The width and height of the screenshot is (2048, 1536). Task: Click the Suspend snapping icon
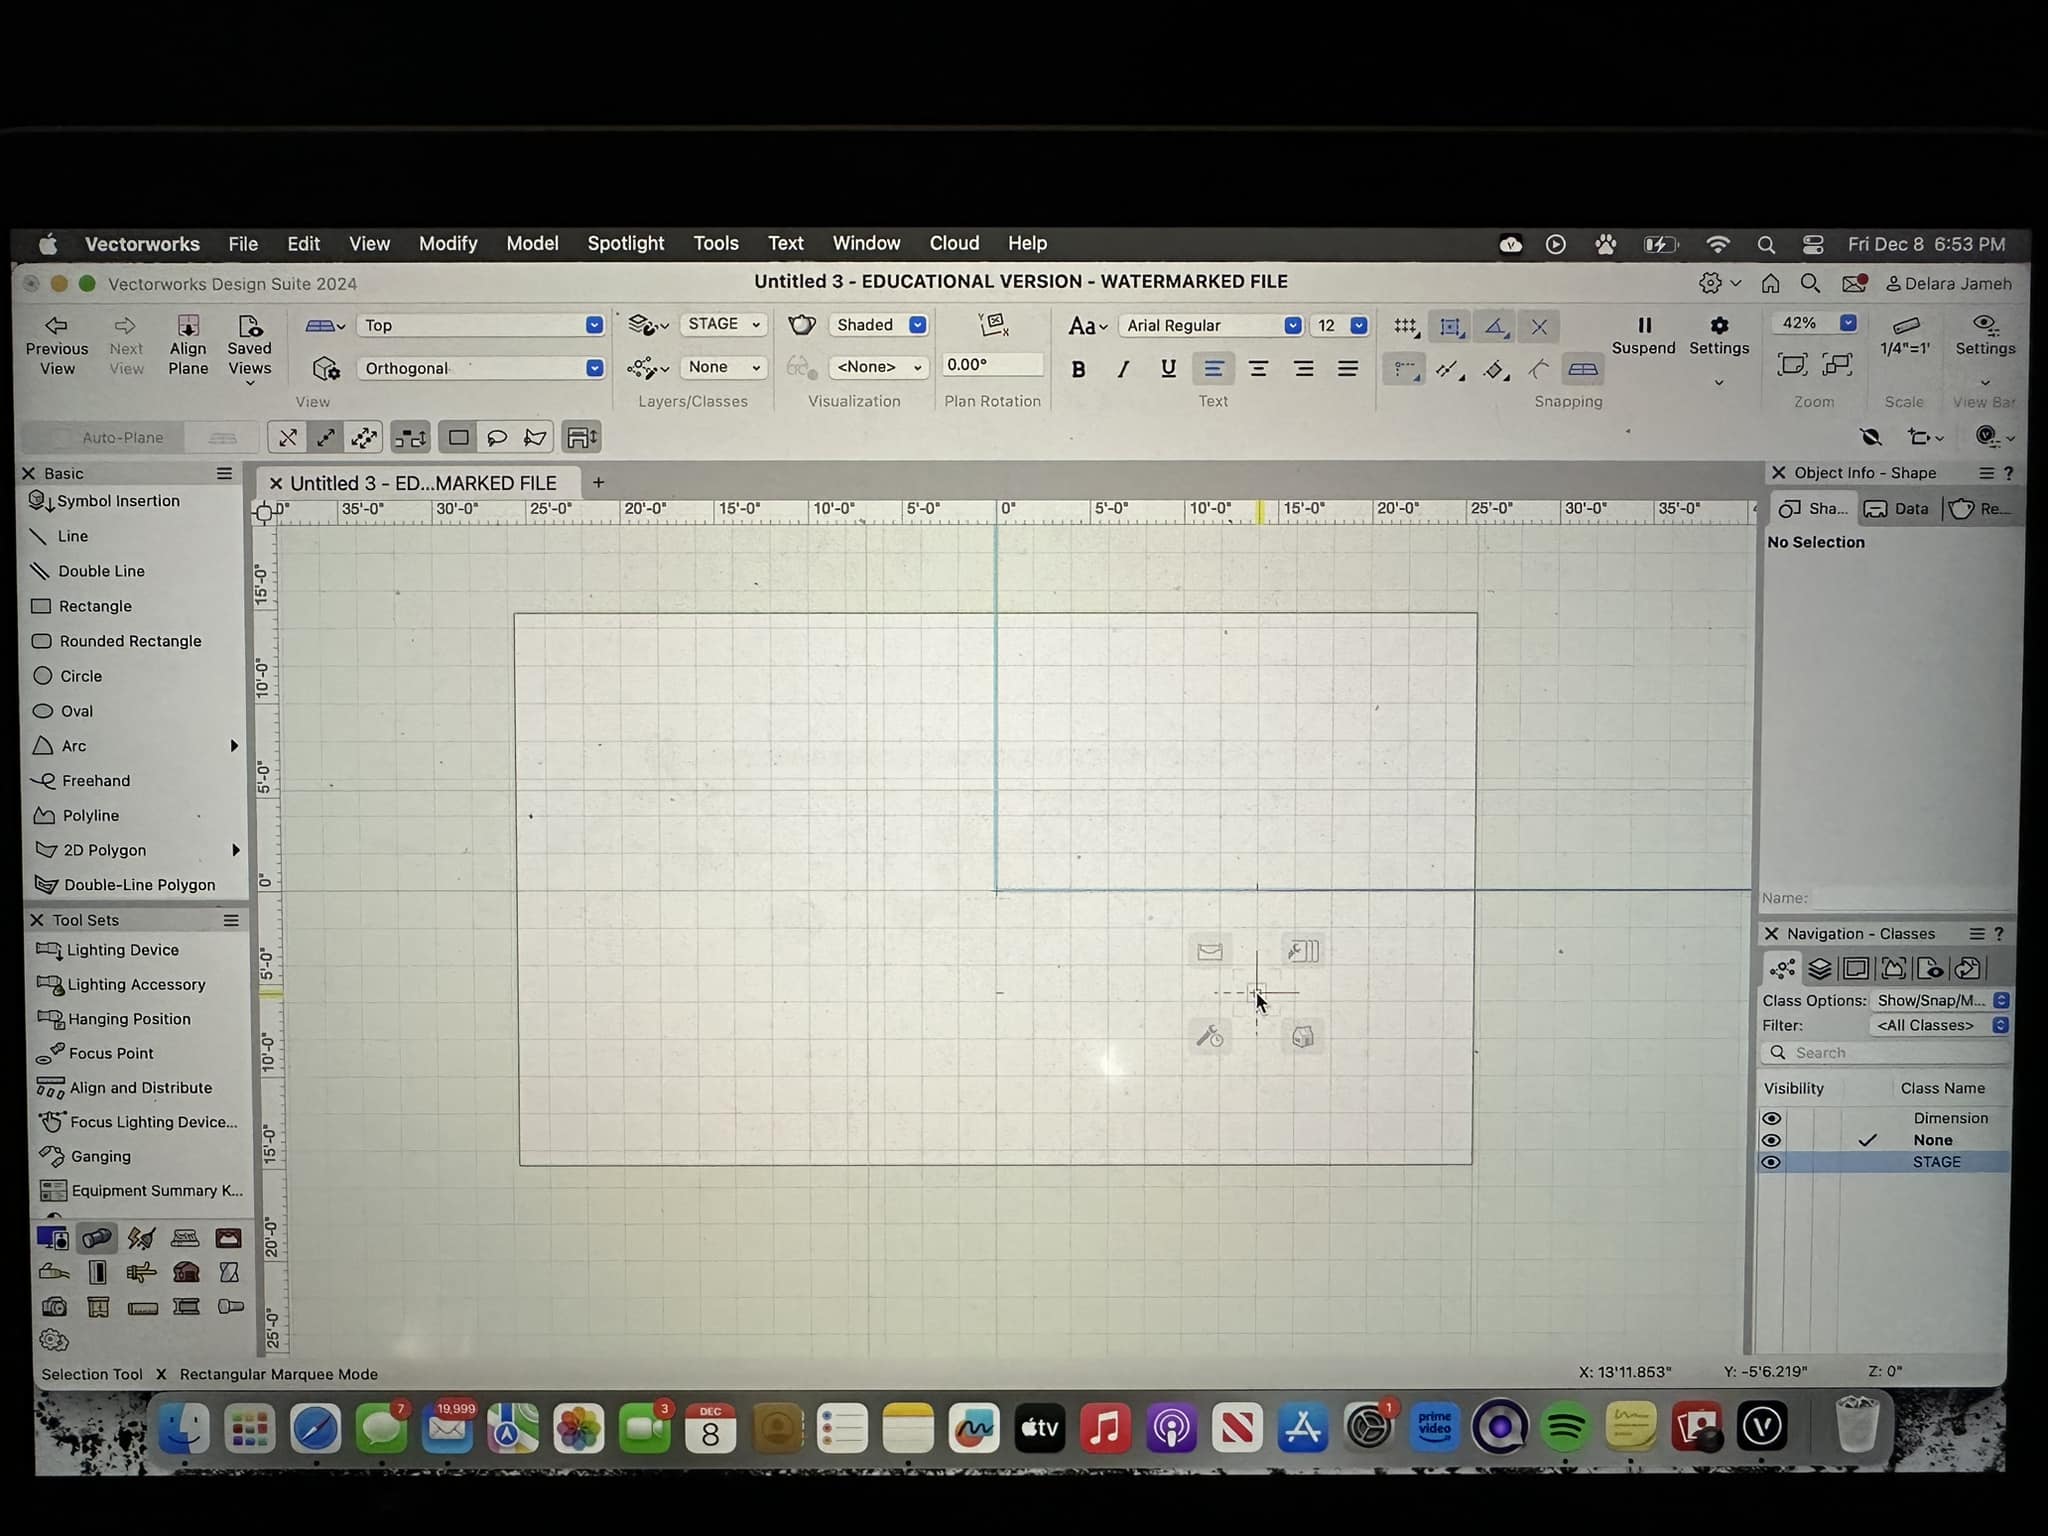click(x=1644, y=326)
